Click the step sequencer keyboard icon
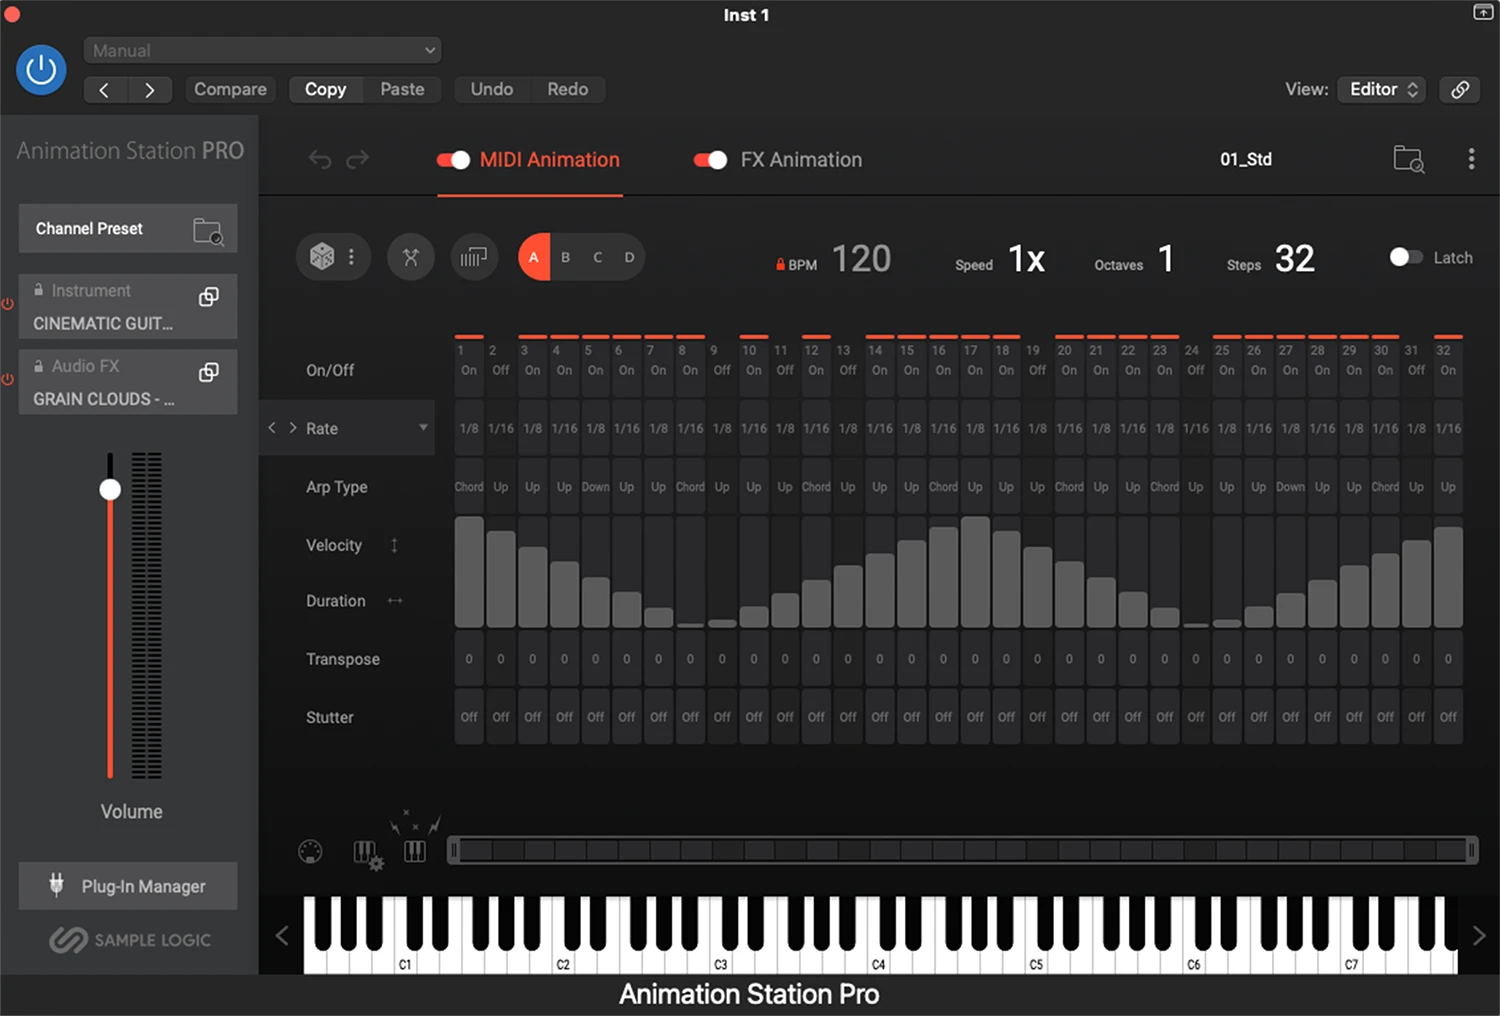The width and height of the screenshot is (1500, 1016). pyautogui.click(x=474, y=257)
